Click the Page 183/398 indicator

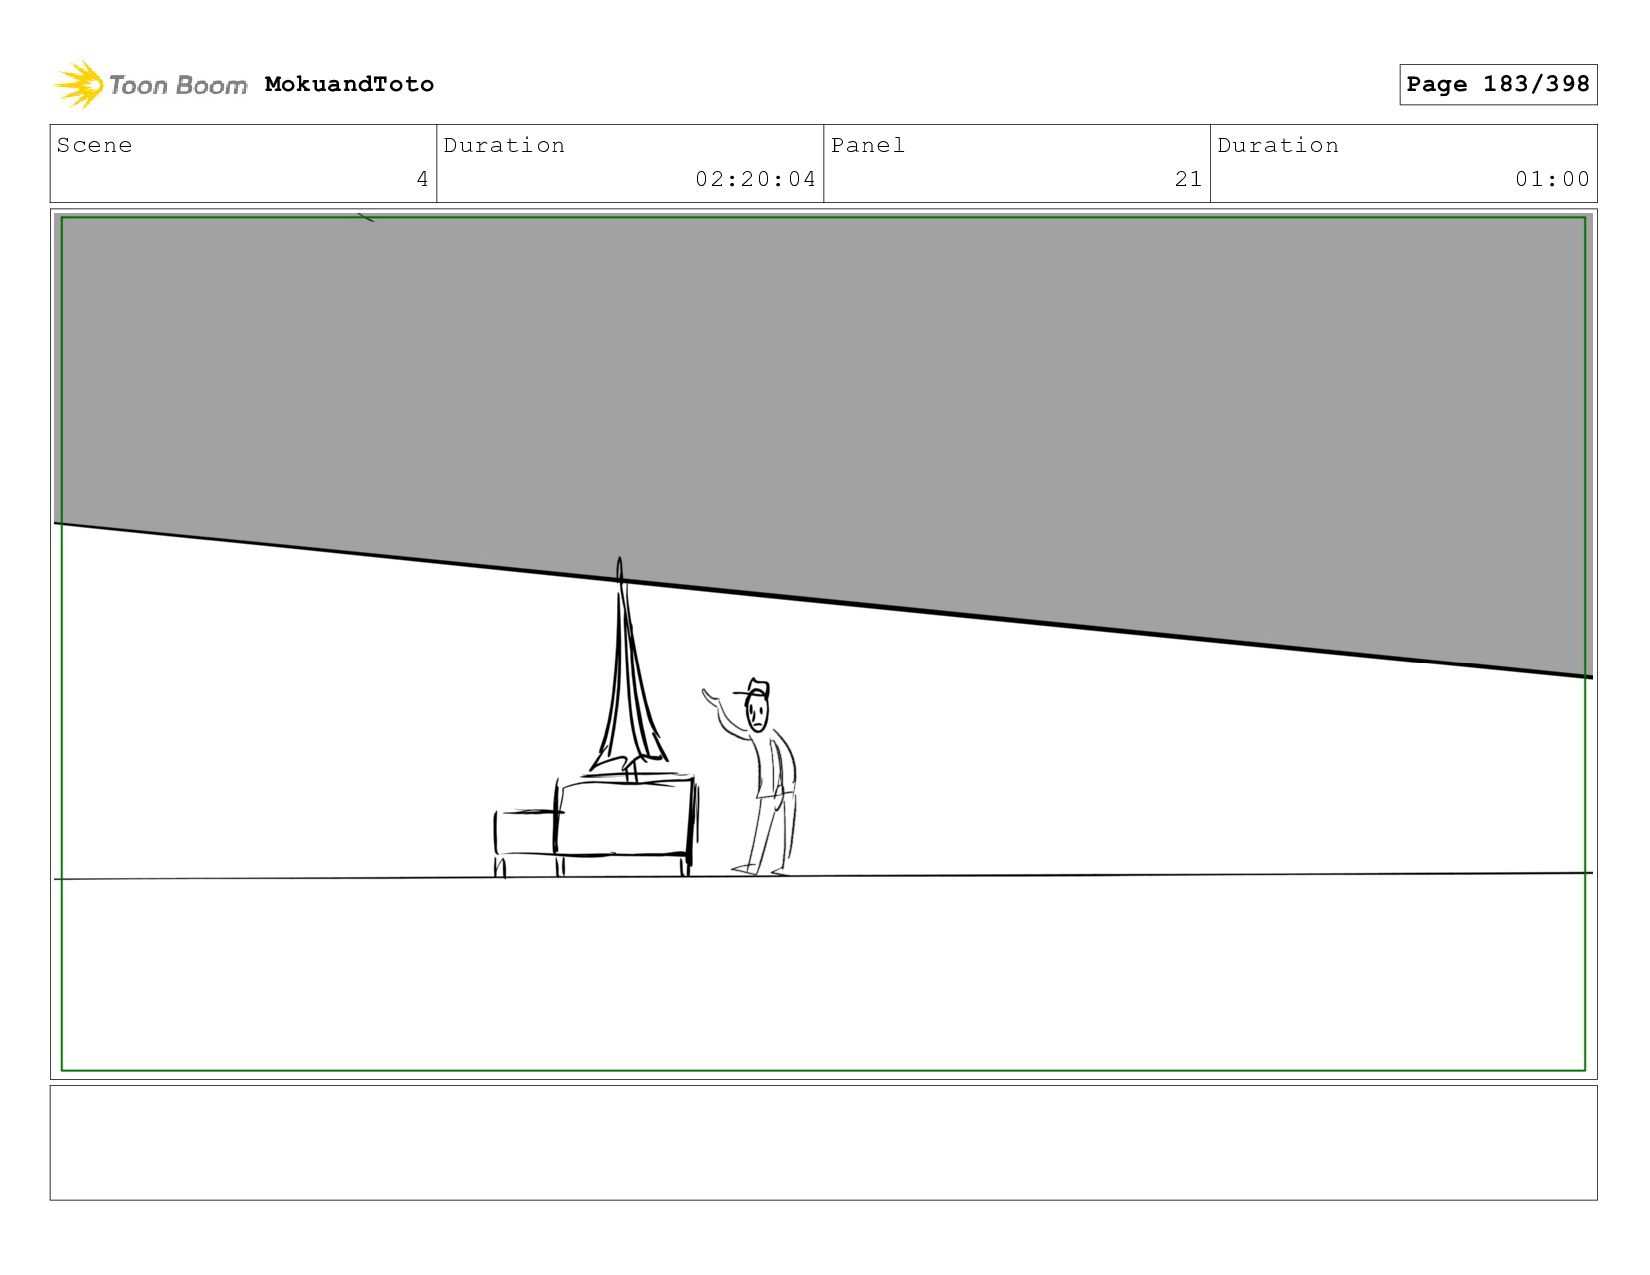click(x=1498, y=84)
